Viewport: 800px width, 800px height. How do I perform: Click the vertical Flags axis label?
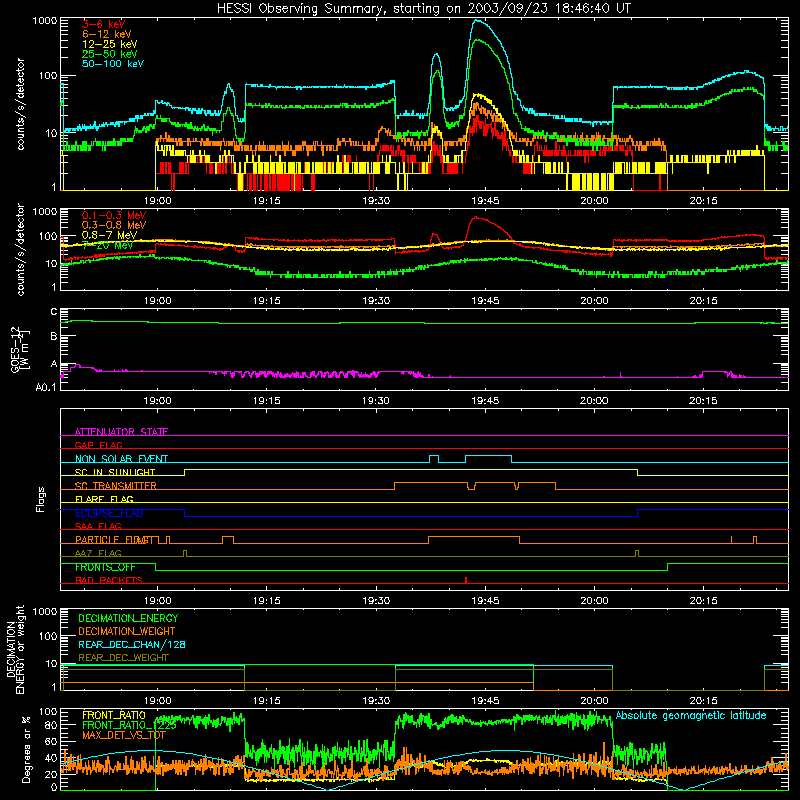click(x=41, y=499)
